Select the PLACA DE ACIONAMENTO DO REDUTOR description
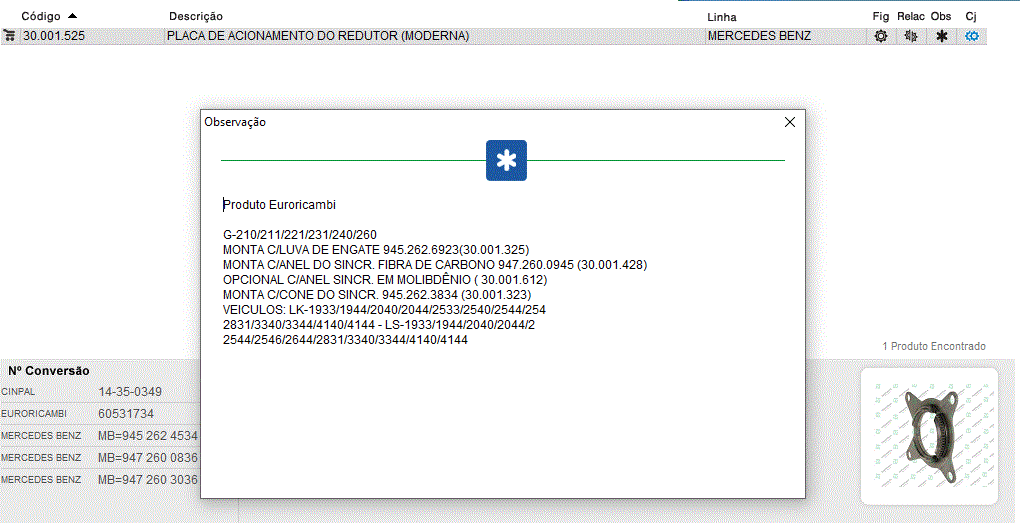 (318, 36)
